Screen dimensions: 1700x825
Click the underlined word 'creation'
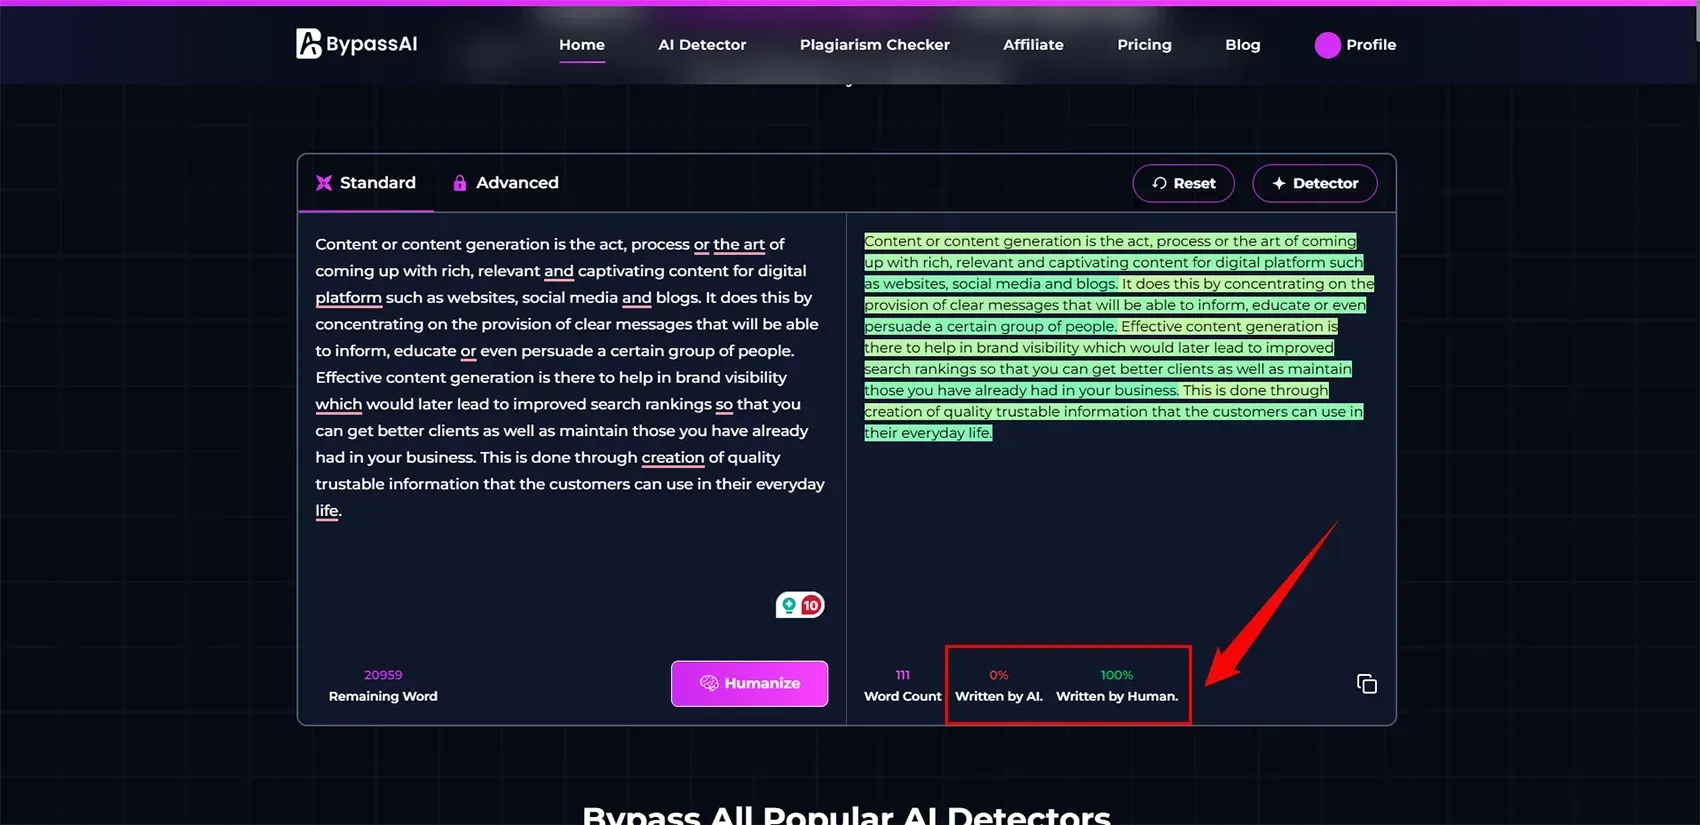coord(673,457)
